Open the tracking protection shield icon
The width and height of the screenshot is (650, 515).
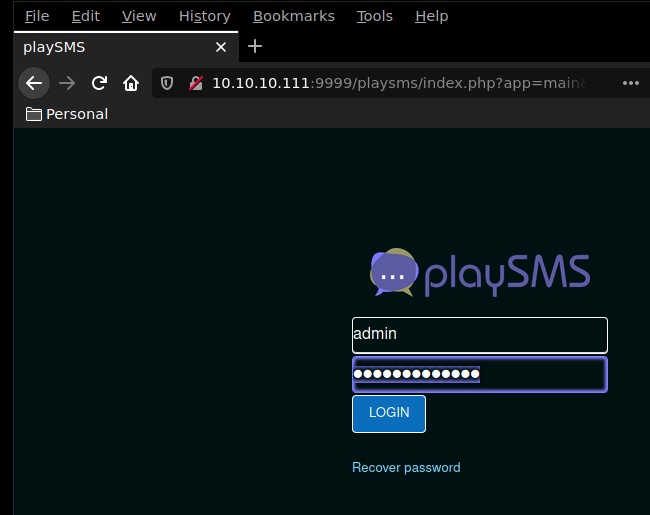(x=168, y=83)
